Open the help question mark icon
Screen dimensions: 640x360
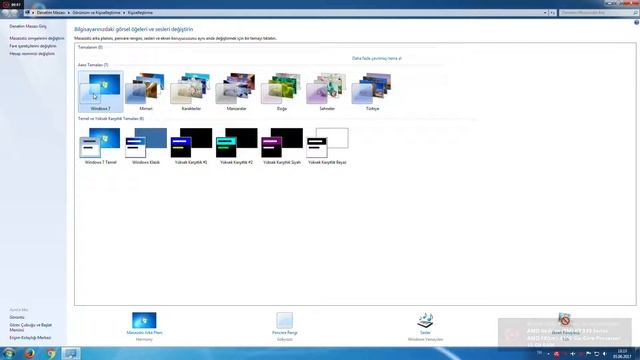(636, 23)
